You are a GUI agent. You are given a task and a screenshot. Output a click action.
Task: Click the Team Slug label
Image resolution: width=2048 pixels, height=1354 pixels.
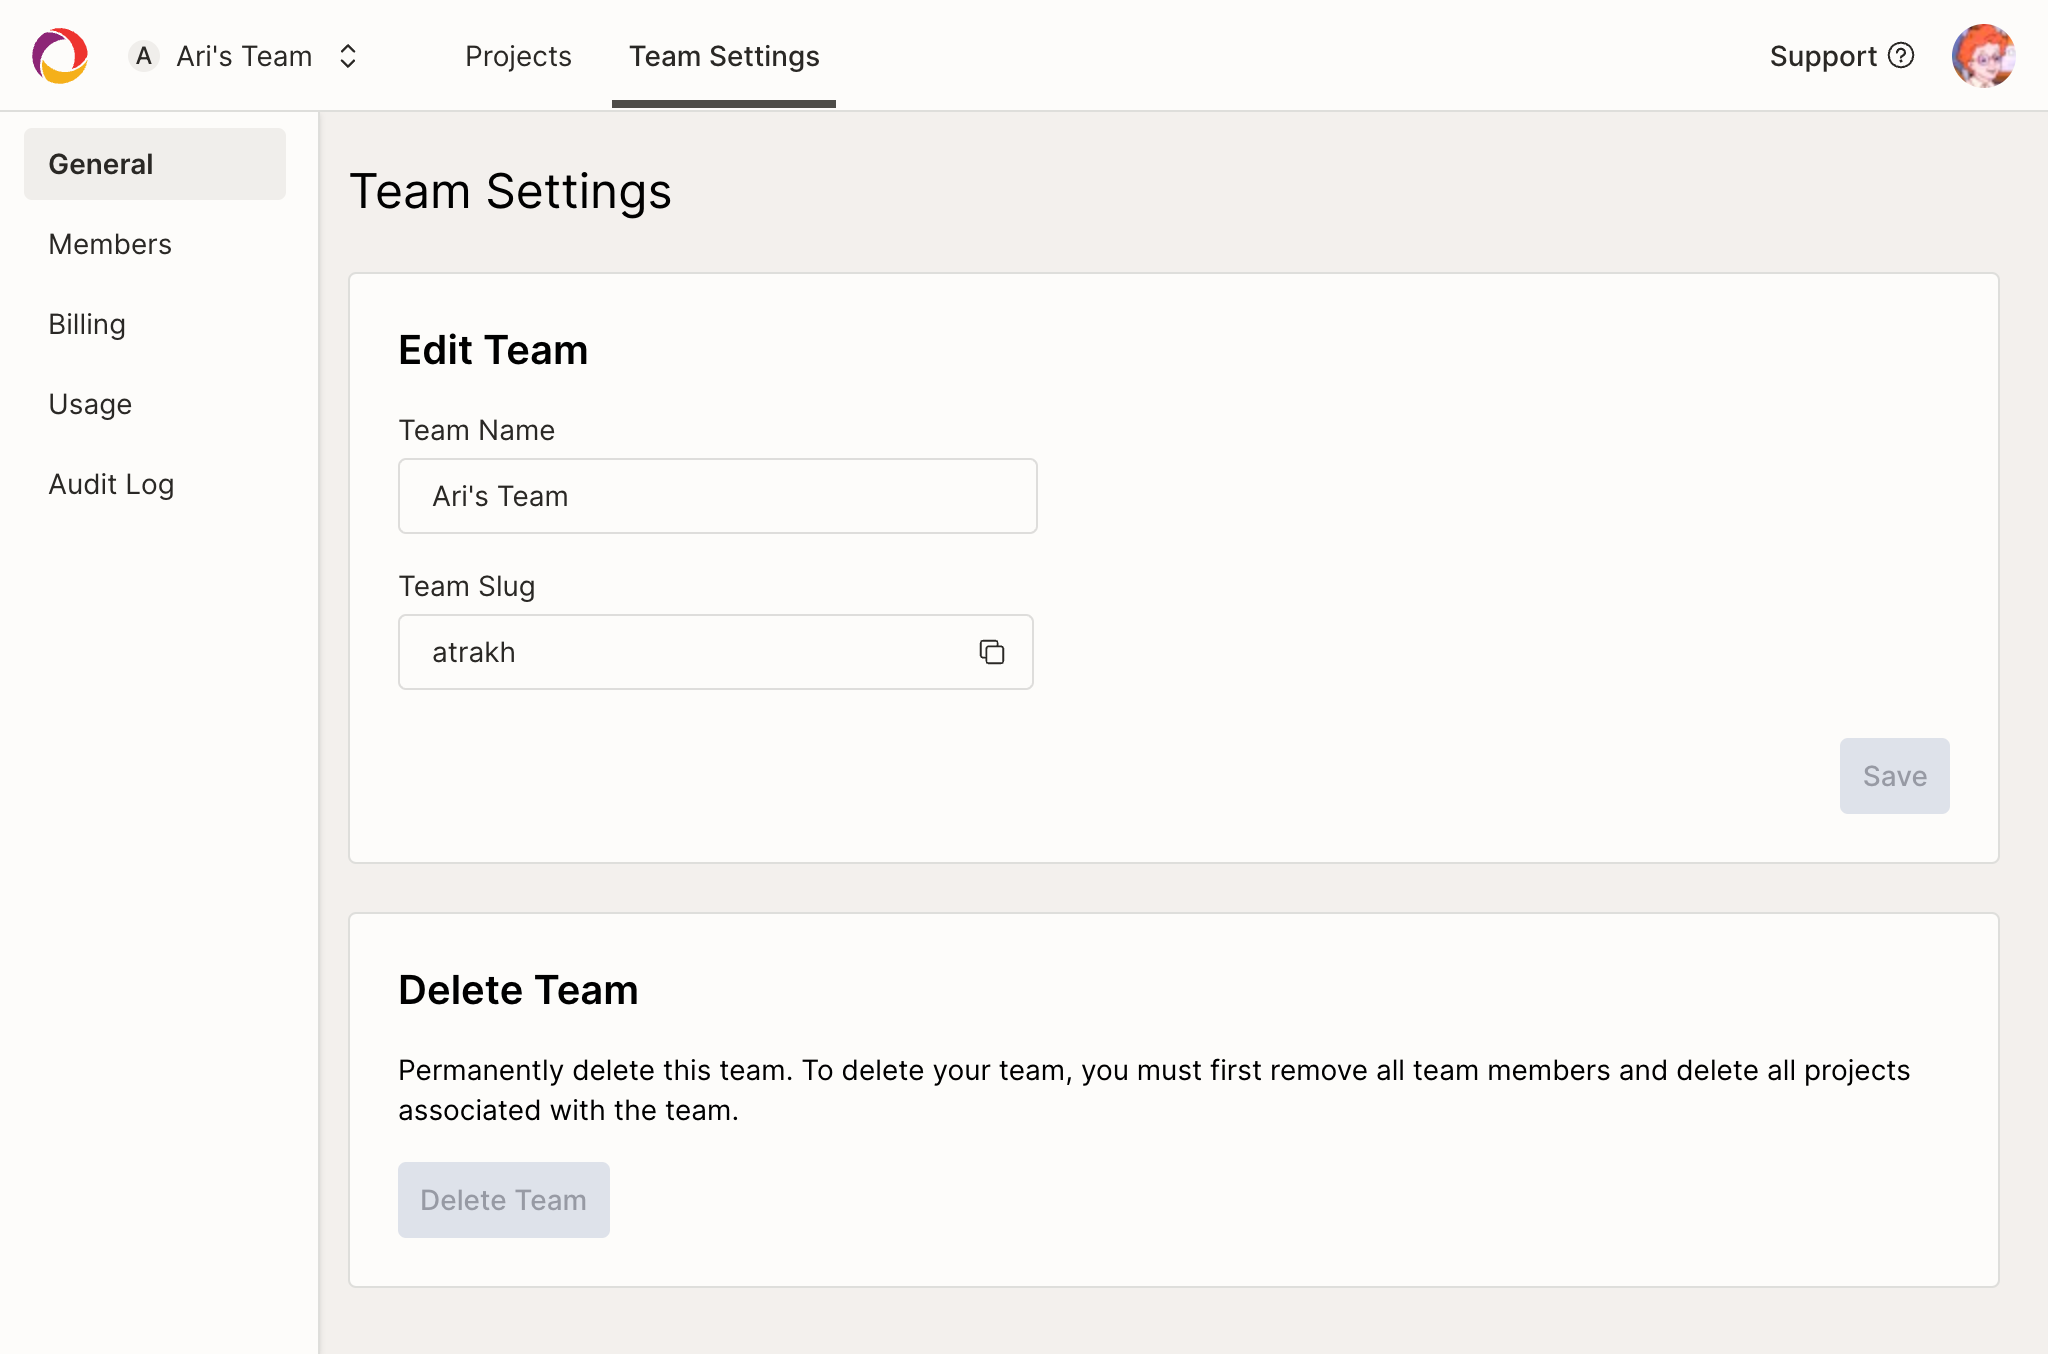[466, 586]
